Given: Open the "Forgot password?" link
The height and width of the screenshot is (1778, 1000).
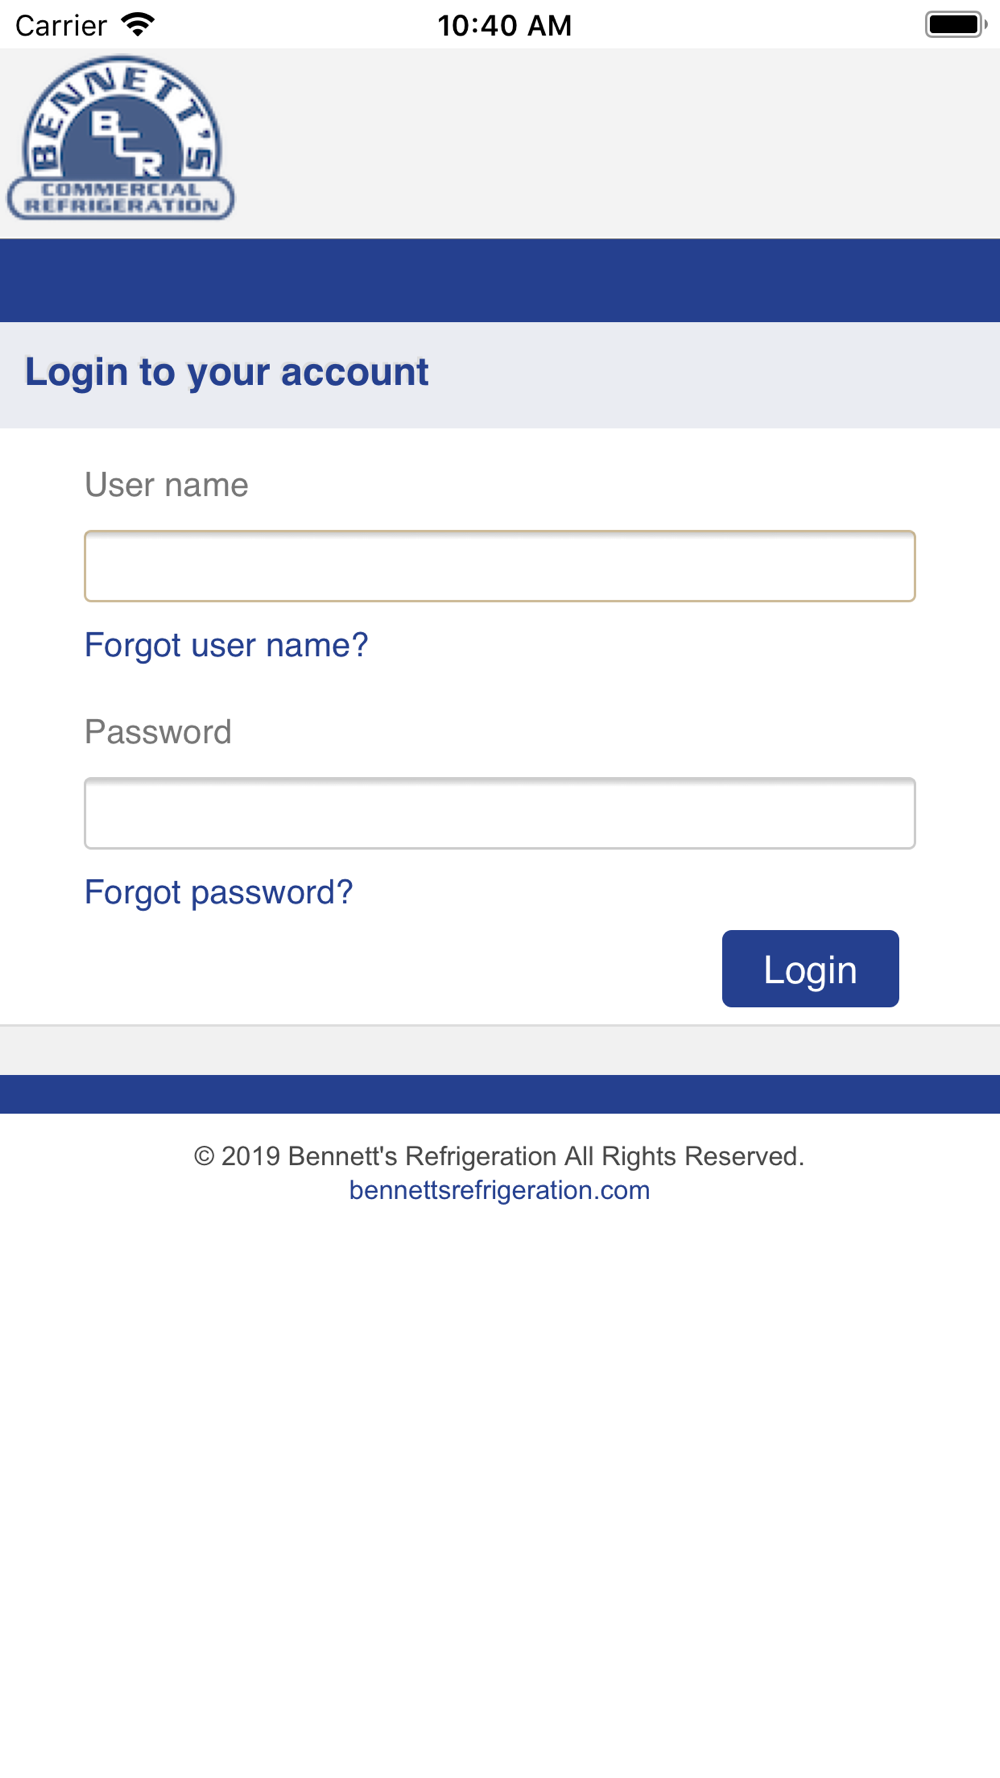Looking at the screenshot, I should pyautogui.click(x=219, y=892).
